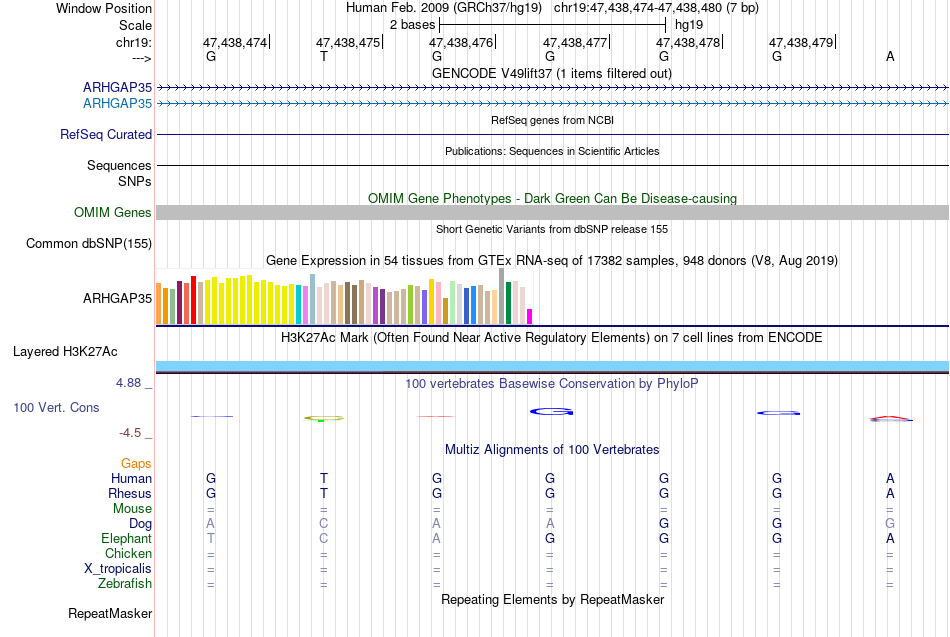The image size is (950, 637).
Task: Open 100 Vert. Cons track label
Action: (56, 408)
